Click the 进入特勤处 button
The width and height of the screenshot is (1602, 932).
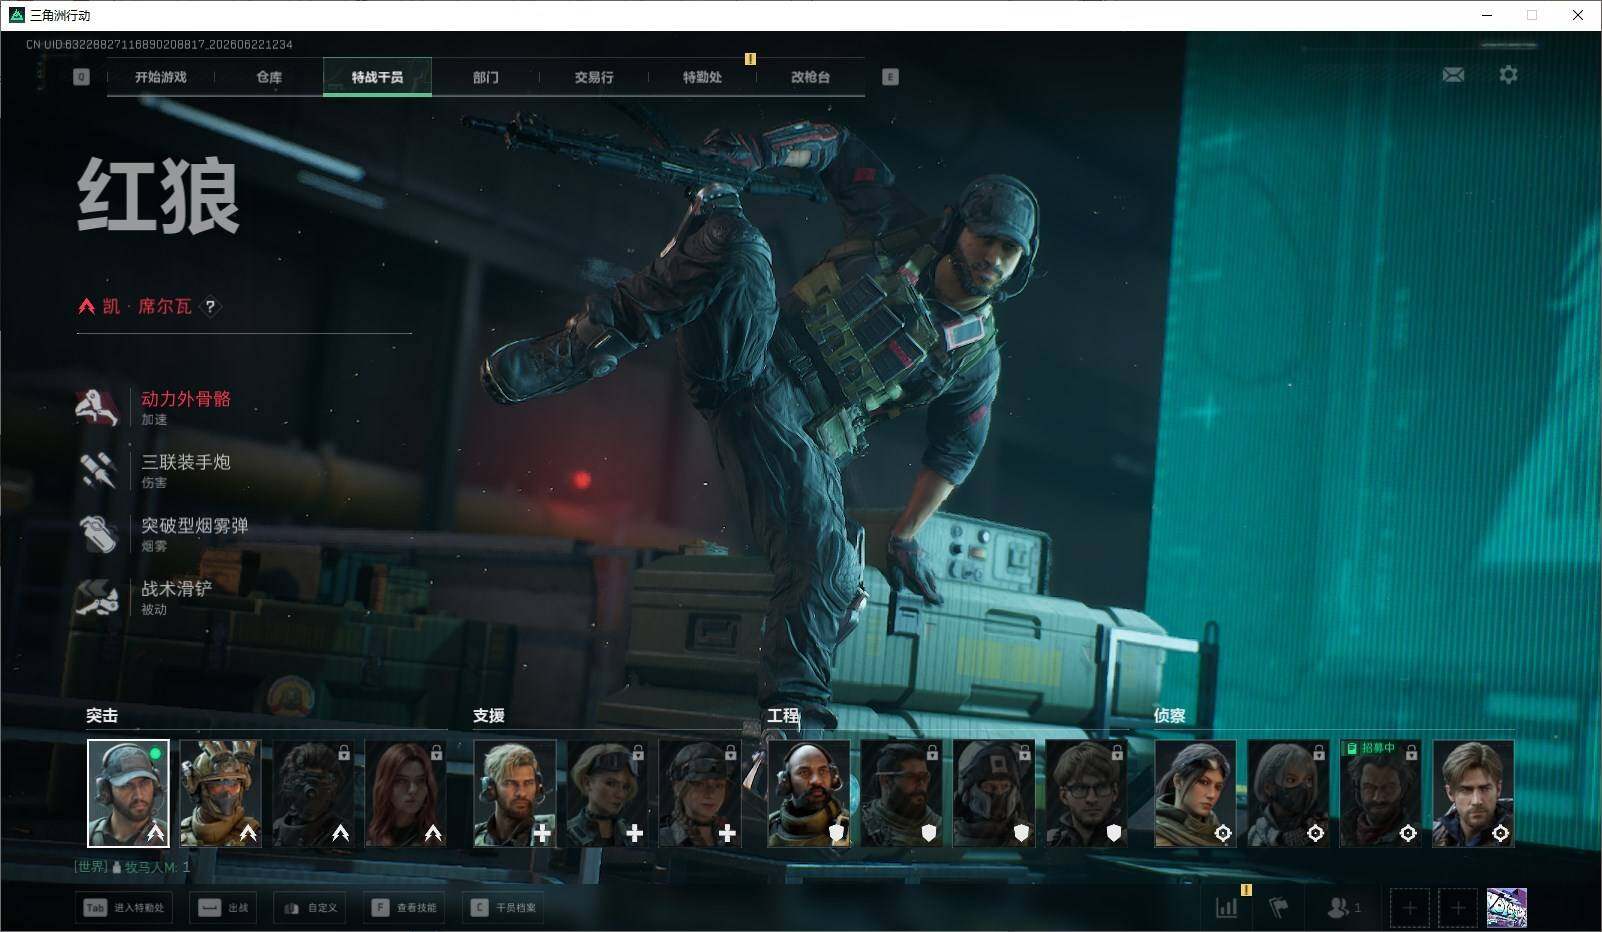click(x=124, y=908)
